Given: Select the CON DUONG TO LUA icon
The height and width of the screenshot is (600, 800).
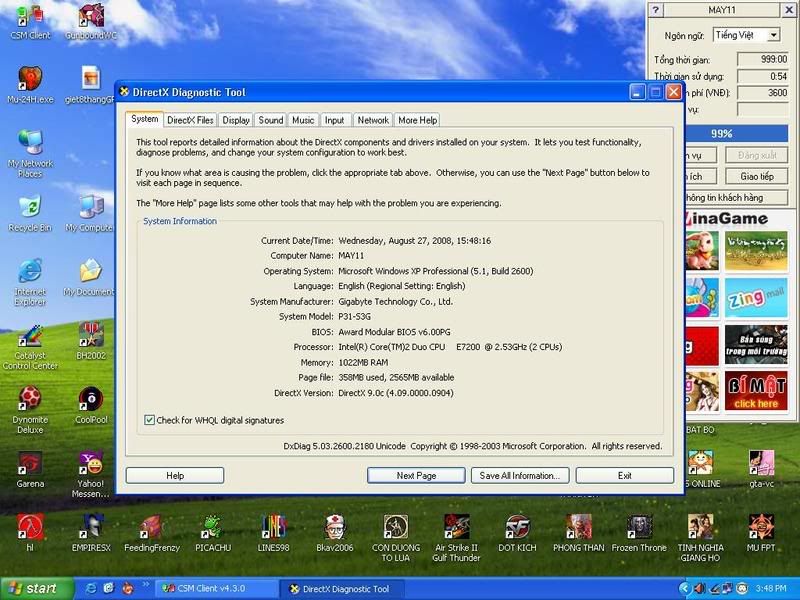Looking at the screenshot, I should coord(395,538).
